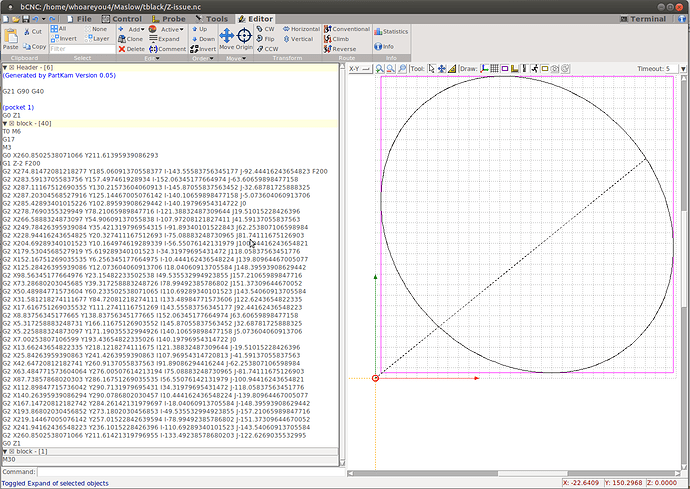The width and height of the screenshot is (690, 489).
Task: Toggle Comment on selected lines
Action: [x=167, y=49]
